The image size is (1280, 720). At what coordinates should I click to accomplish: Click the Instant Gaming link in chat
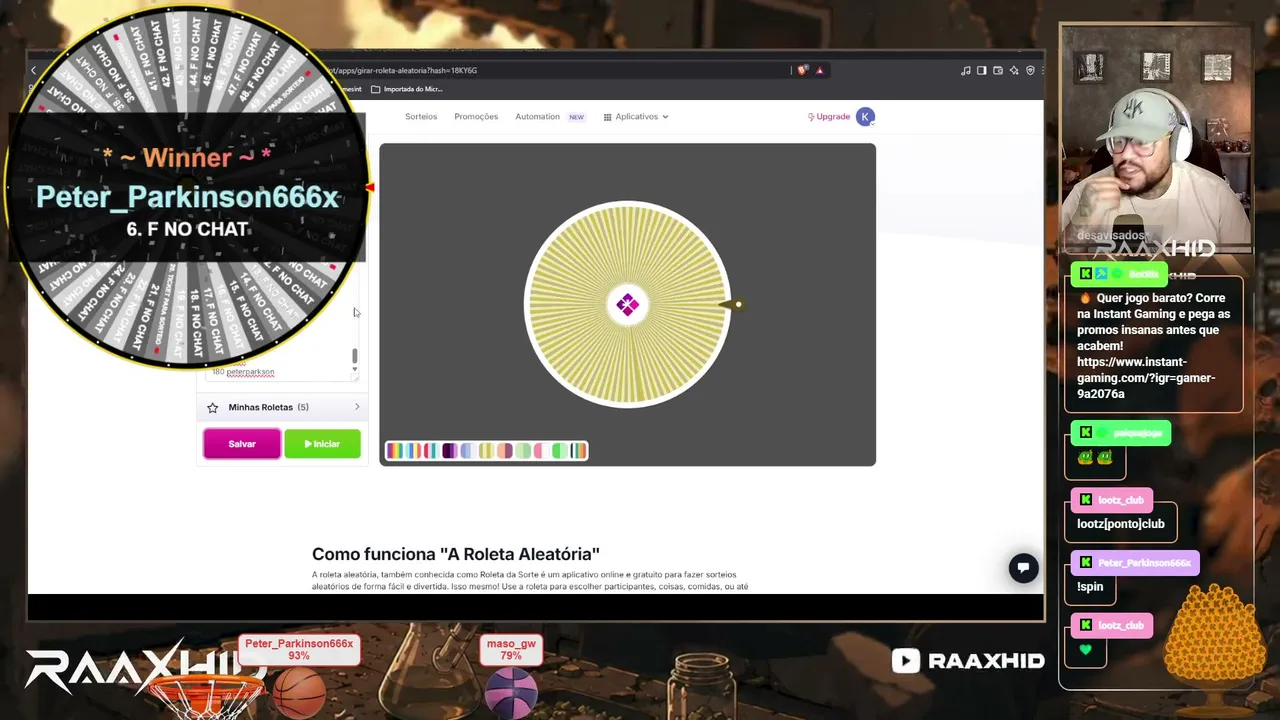coord(1146,378)
